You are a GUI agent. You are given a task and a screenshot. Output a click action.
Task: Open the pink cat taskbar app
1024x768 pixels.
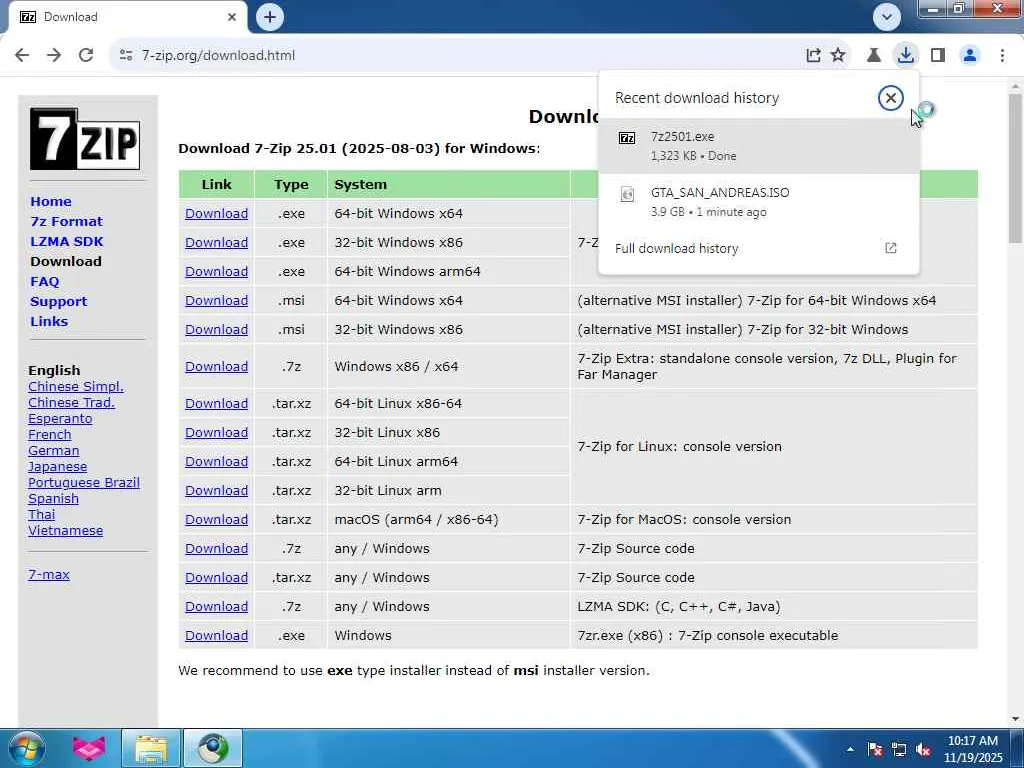(x=88, y=748)
